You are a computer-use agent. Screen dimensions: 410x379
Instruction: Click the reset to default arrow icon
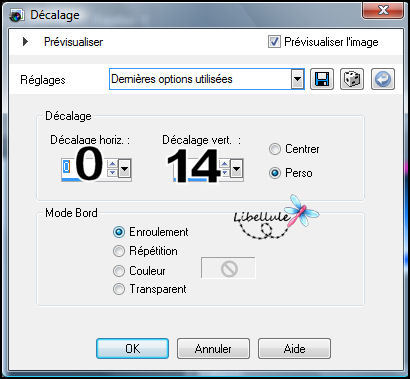(383, 79)
